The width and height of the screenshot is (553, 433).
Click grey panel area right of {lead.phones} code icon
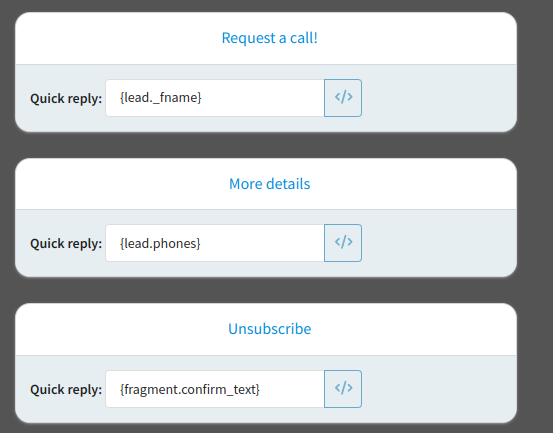pos(439,243)
